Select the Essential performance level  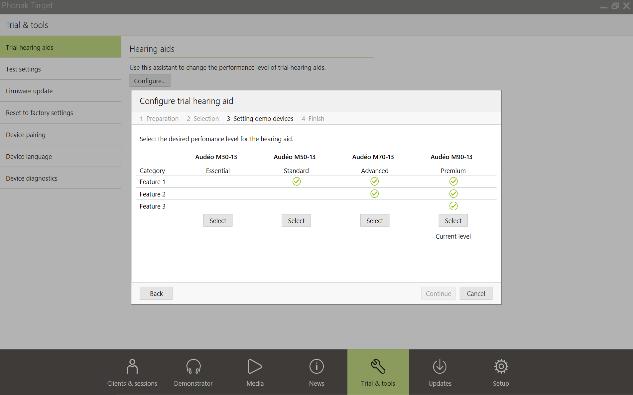click(x=218, y=221)
